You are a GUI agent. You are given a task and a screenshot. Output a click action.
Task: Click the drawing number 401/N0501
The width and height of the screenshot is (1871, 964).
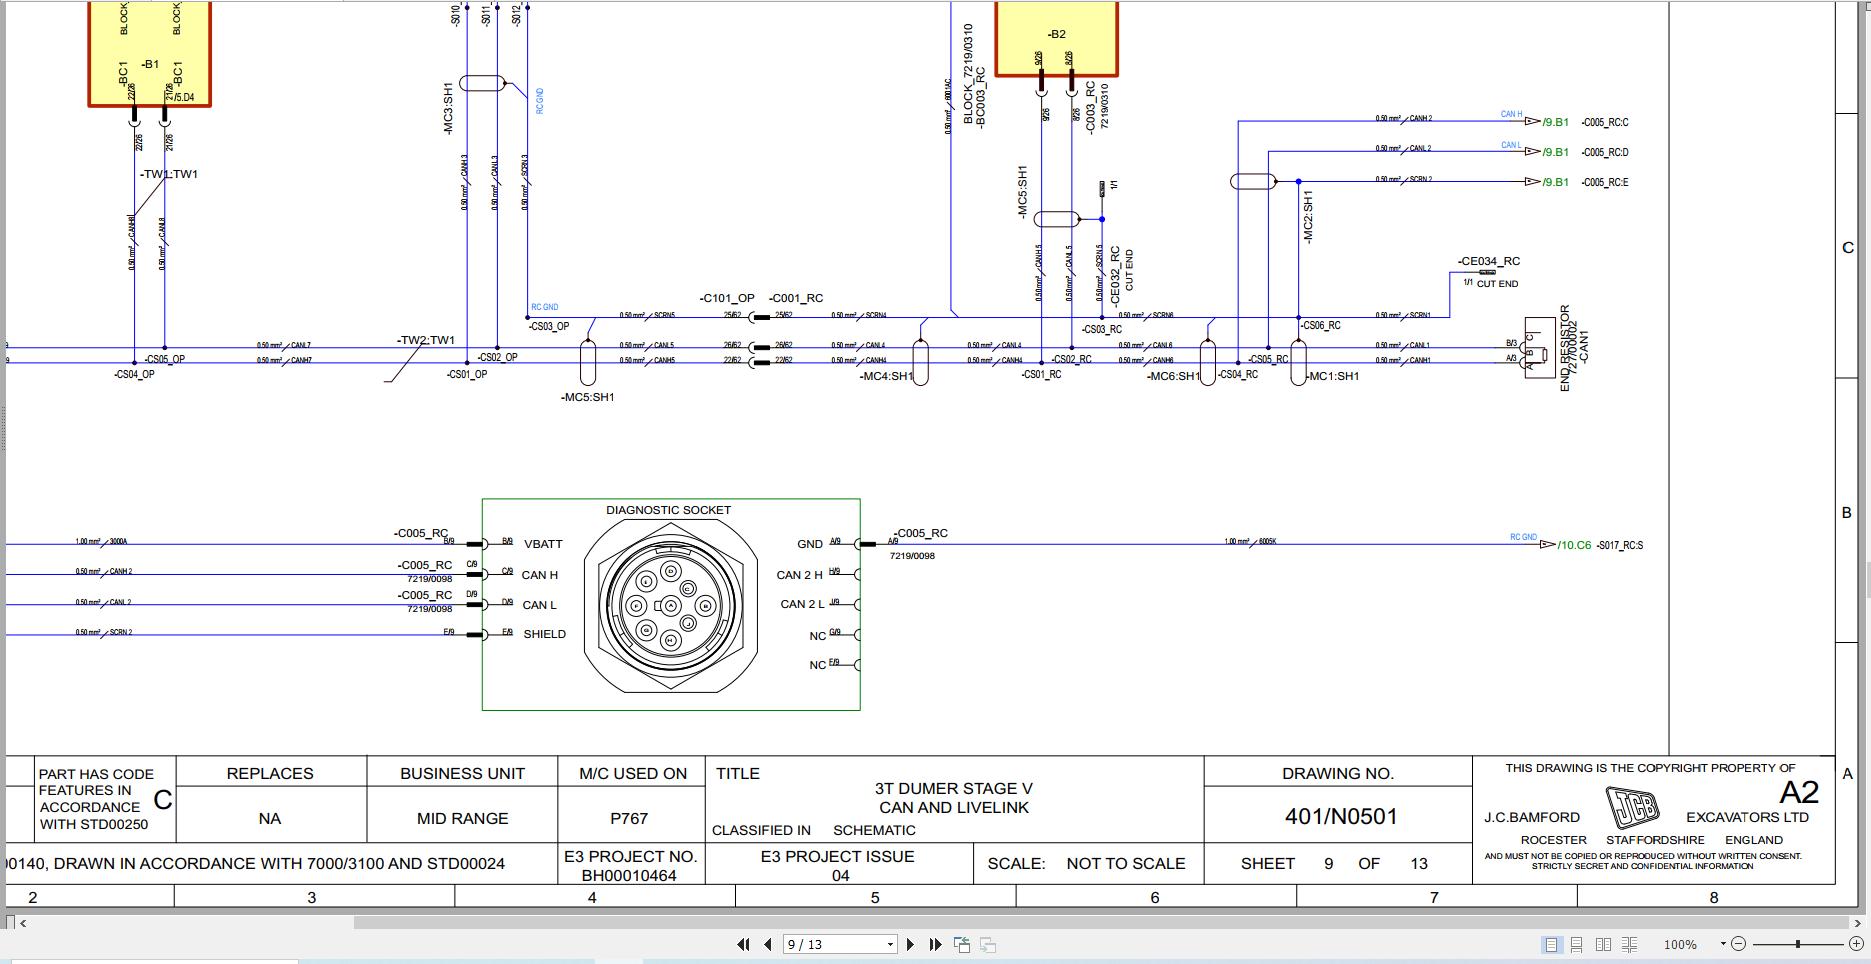click(1341, 816)
